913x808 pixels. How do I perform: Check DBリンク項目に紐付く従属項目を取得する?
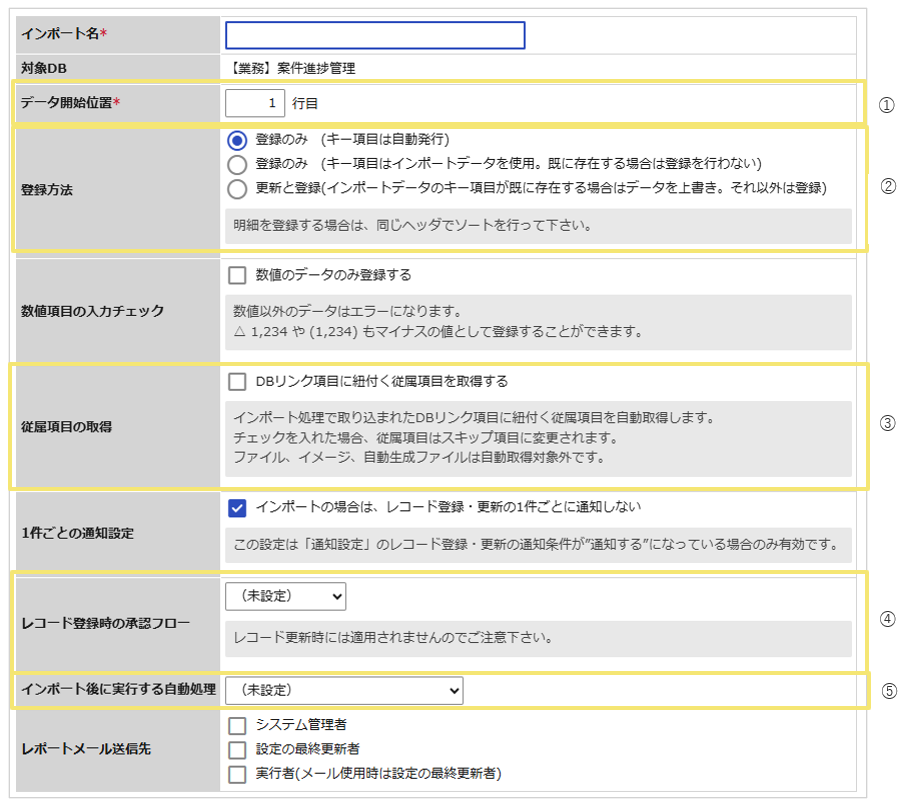point(237,382)
